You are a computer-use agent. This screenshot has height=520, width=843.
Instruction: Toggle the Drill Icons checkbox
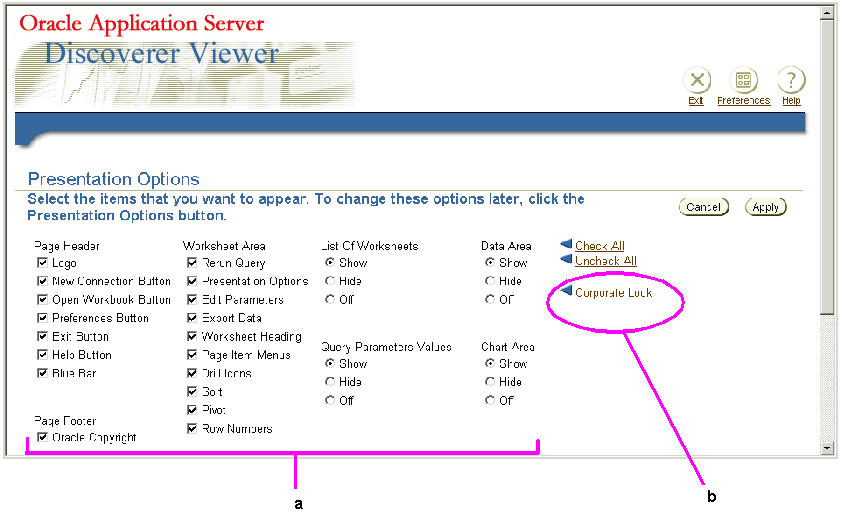pyautogui.click(x=192, y=373)
